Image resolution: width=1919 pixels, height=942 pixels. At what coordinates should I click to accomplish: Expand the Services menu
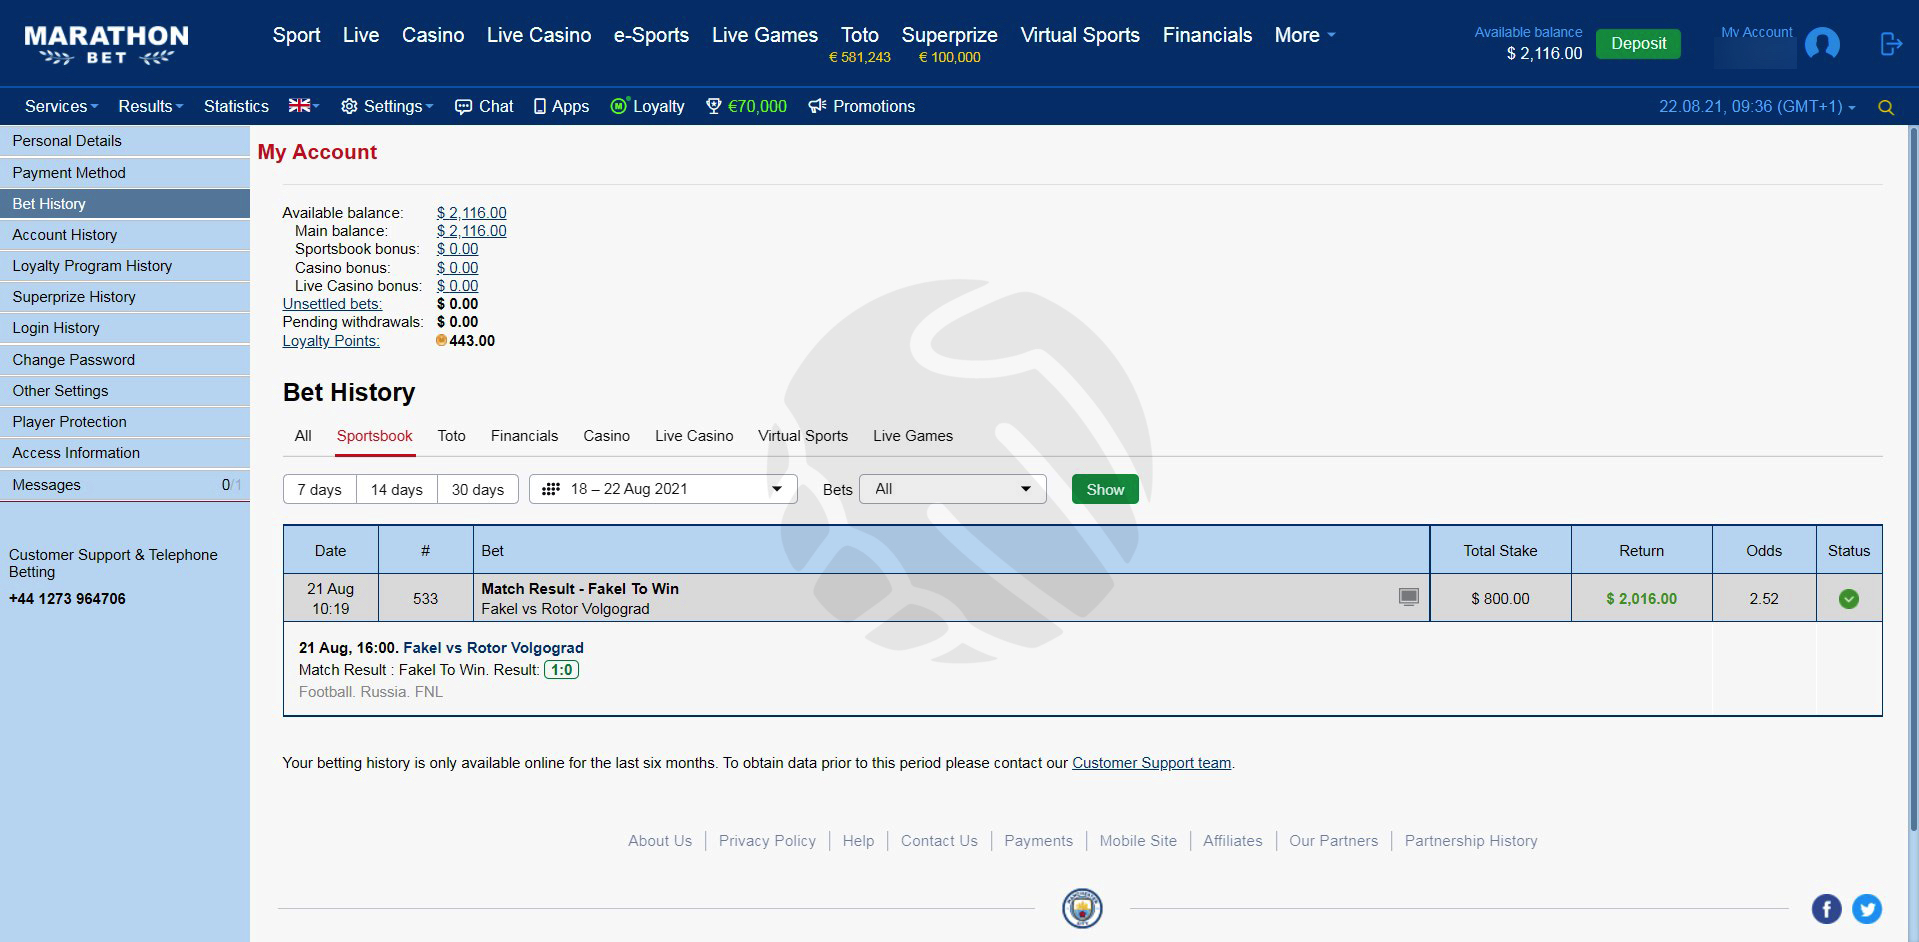[61, 106]
